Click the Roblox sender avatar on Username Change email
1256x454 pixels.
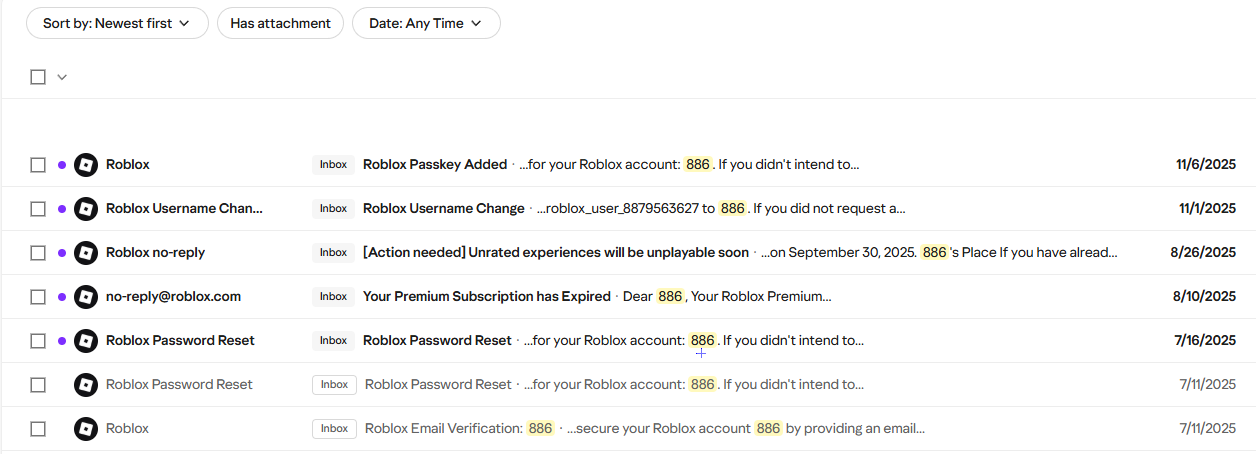point(86,209)
